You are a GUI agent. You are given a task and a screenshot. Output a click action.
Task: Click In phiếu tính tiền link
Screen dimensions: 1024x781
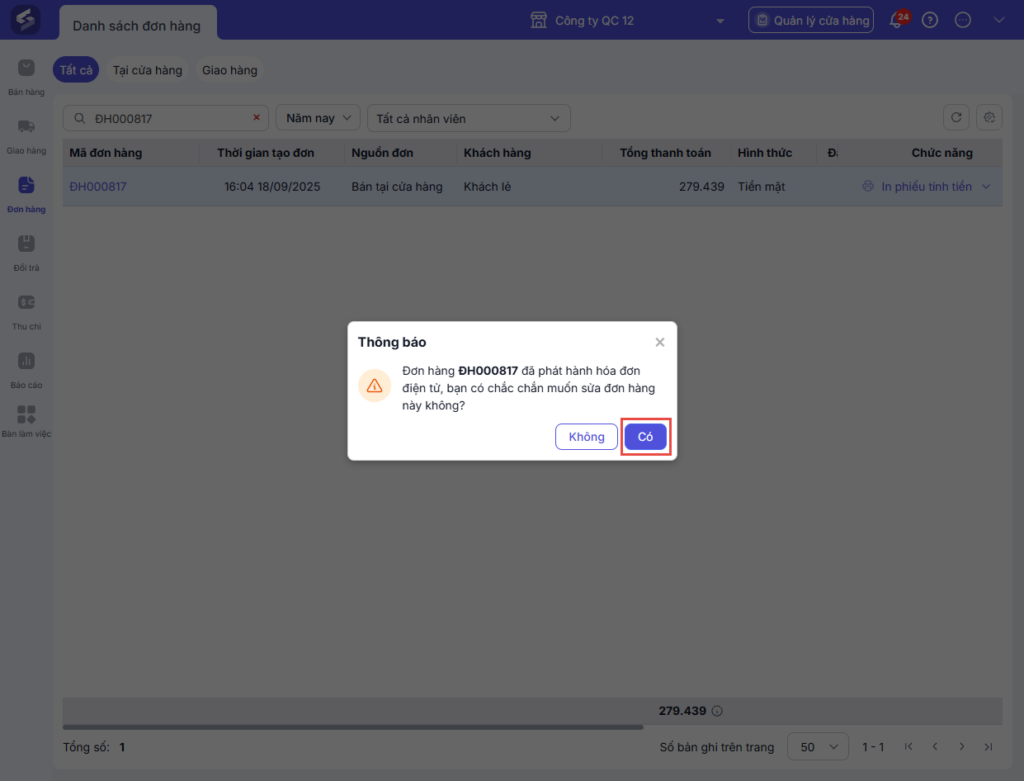click(x=926, y=187)
